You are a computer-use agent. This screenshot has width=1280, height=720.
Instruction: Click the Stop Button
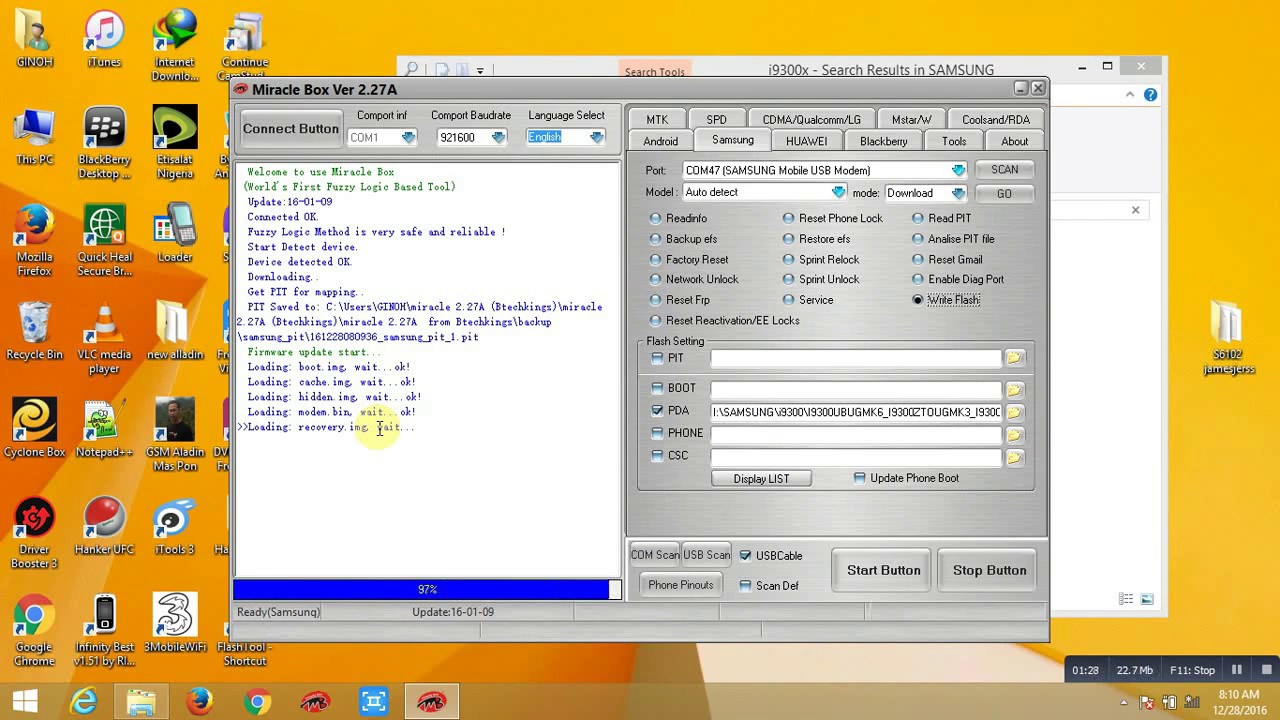[990, 570]
